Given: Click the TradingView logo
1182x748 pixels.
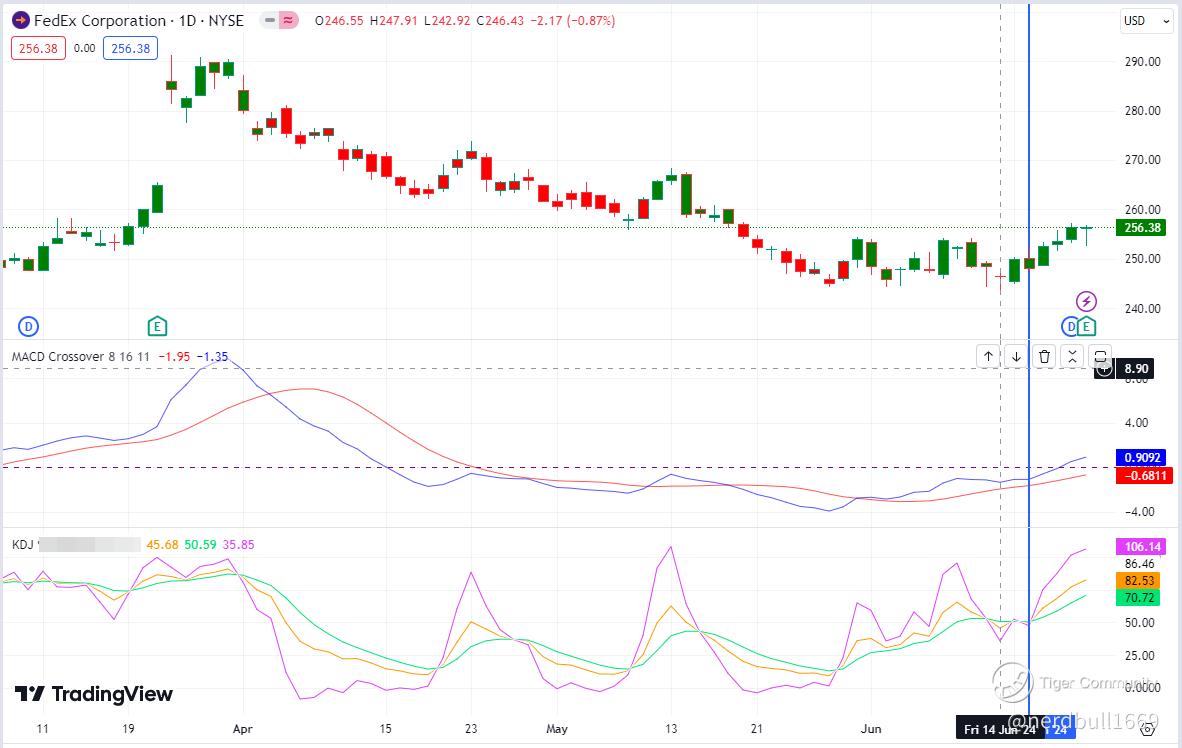Looking at the screenshot, I should [94, 694].
